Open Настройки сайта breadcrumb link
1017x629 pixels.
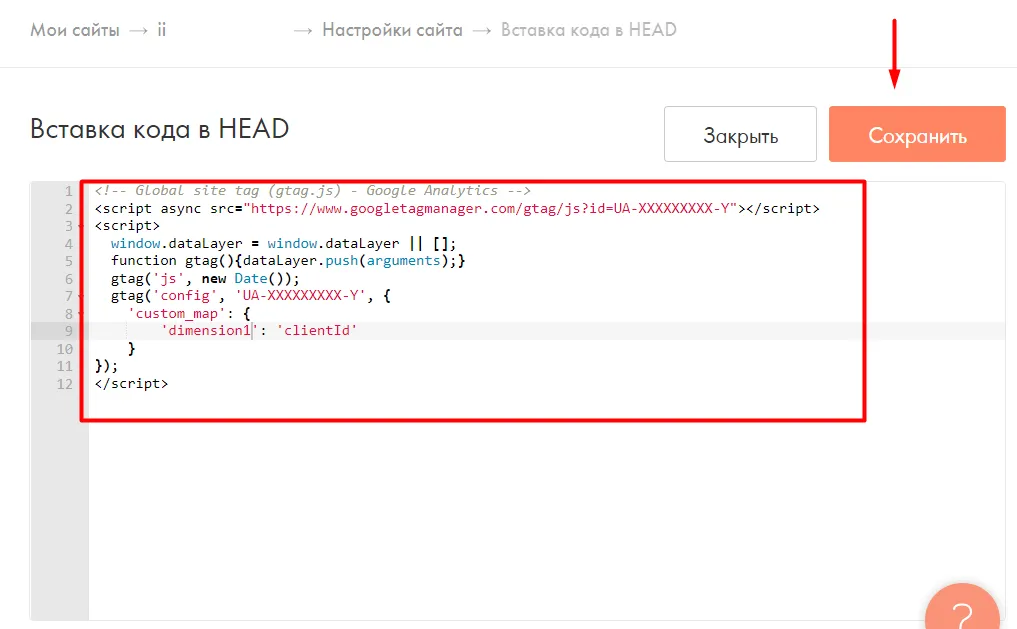pos(392,30)
